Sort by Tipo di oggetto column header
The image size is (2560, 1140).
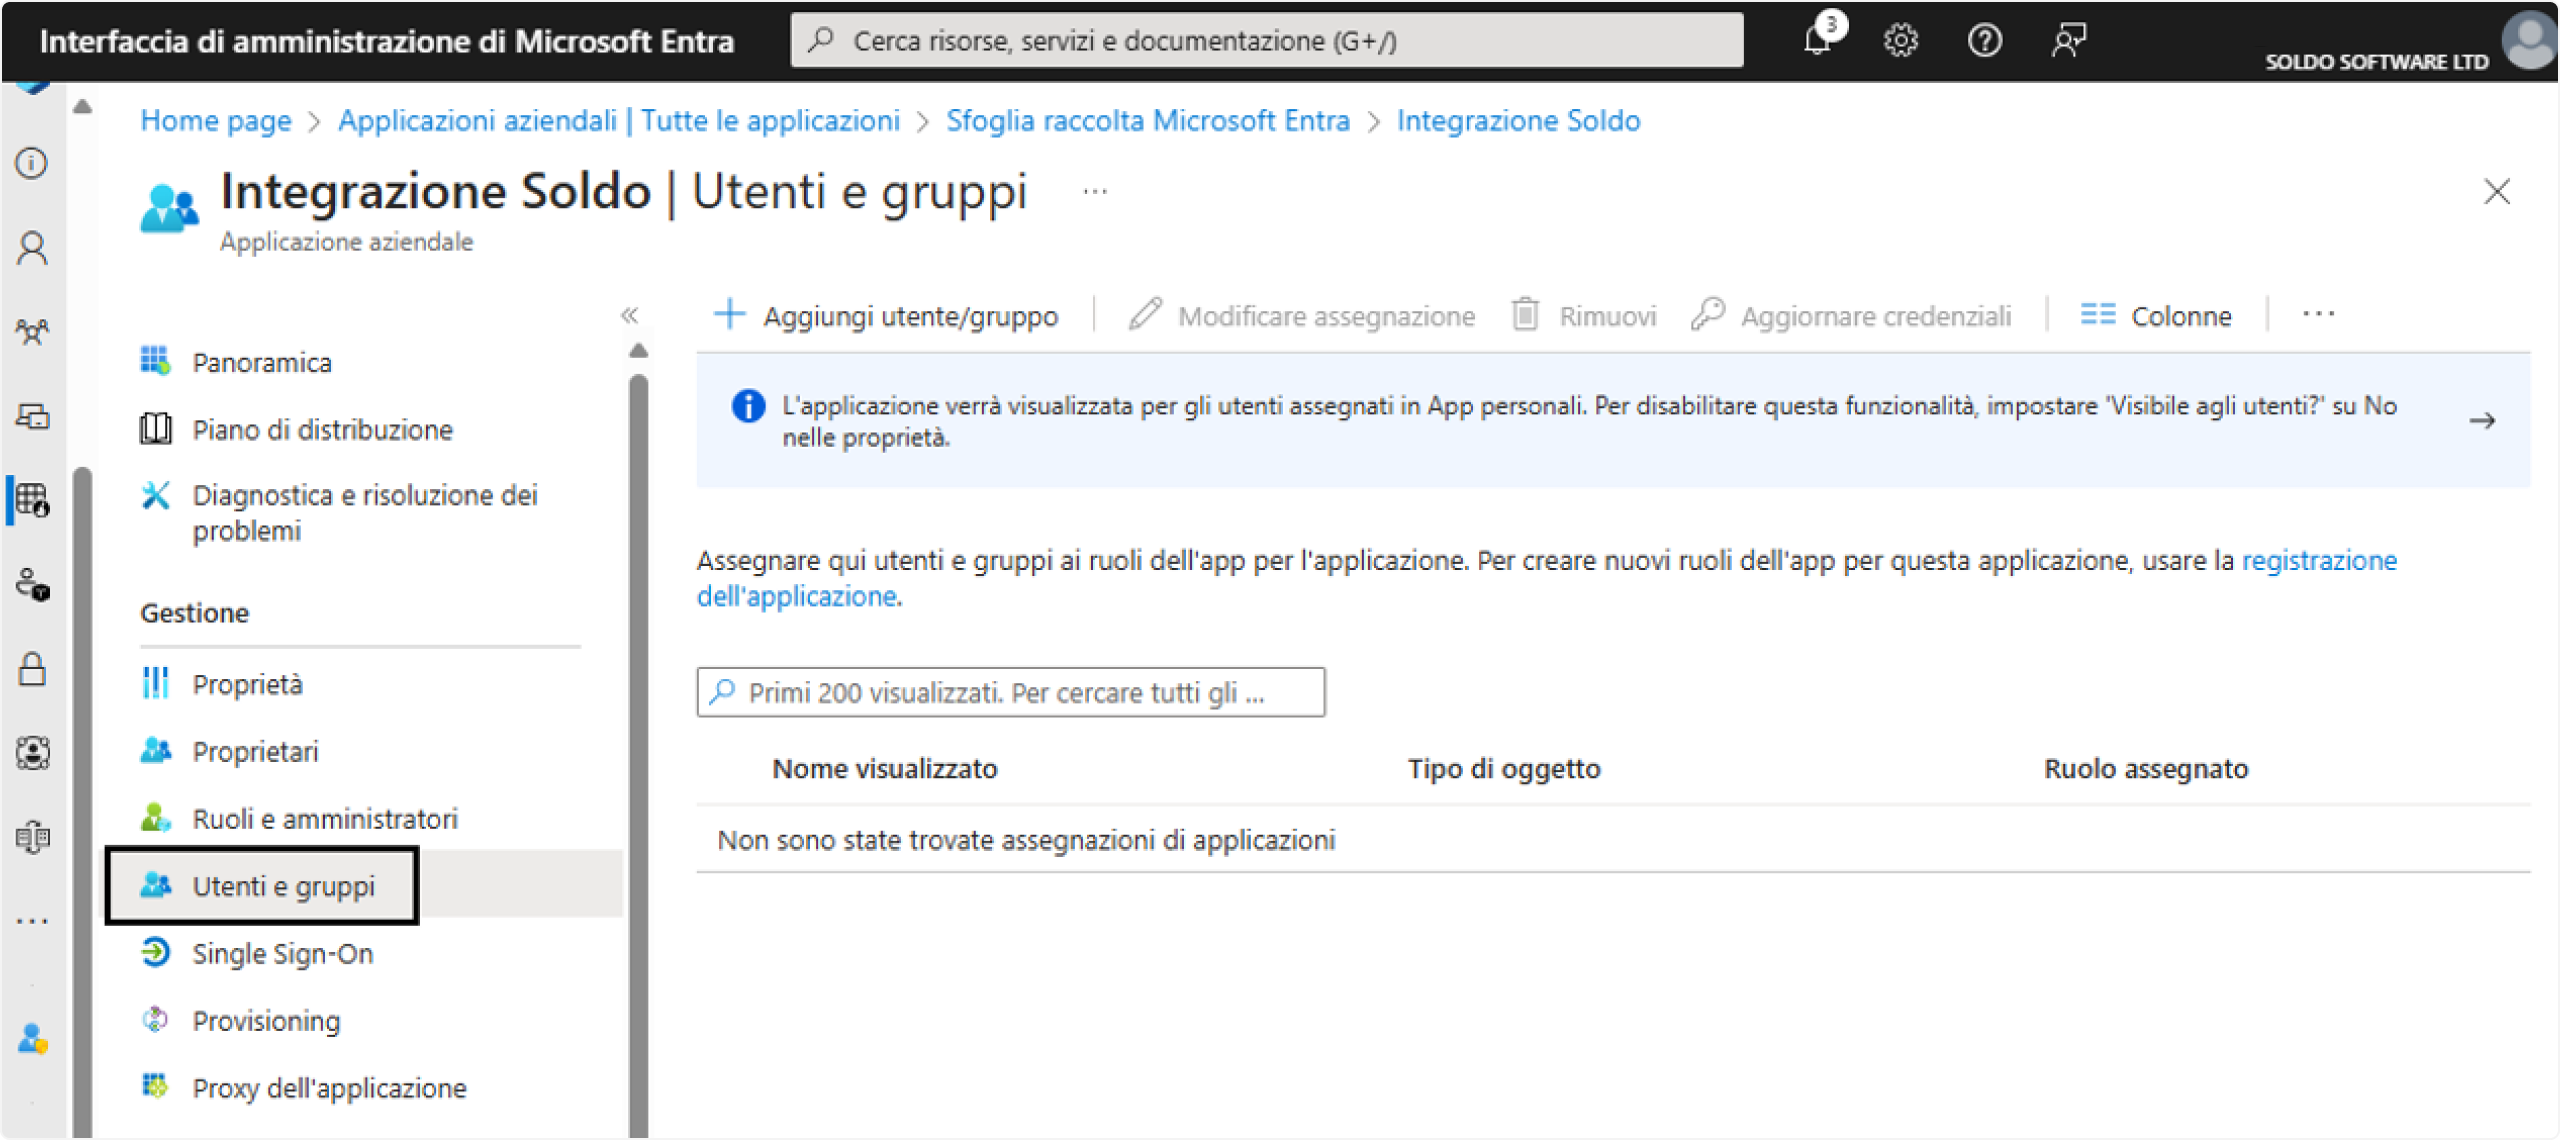1504,768
